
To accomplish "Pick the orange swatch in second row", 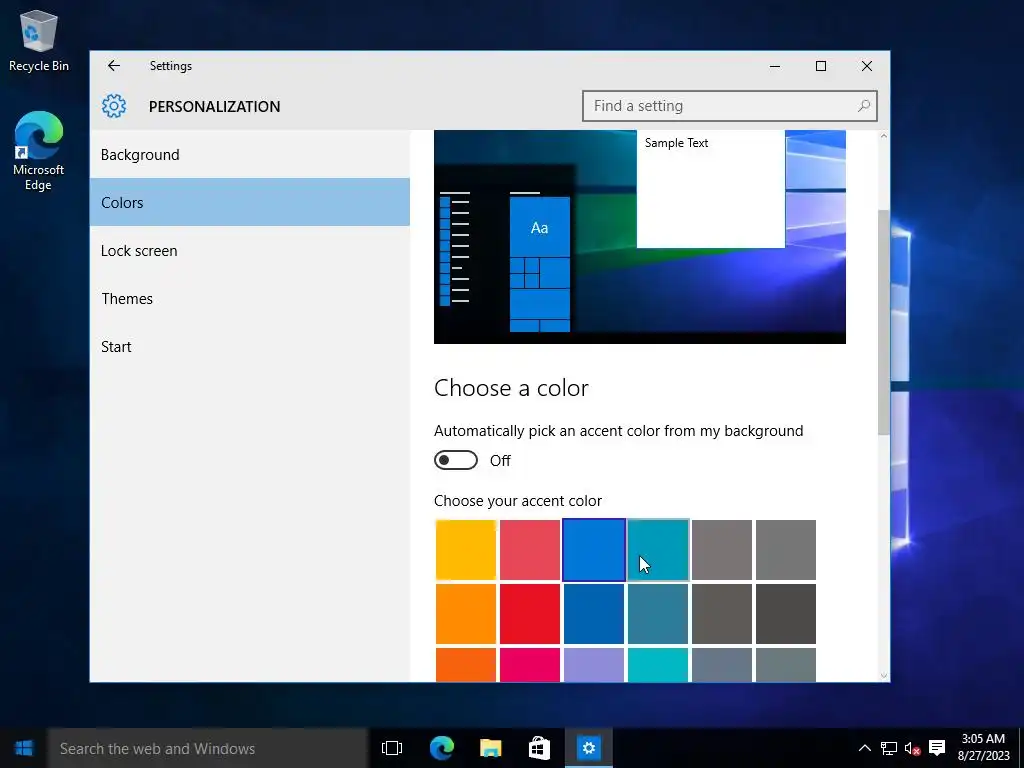I will 466,614.
